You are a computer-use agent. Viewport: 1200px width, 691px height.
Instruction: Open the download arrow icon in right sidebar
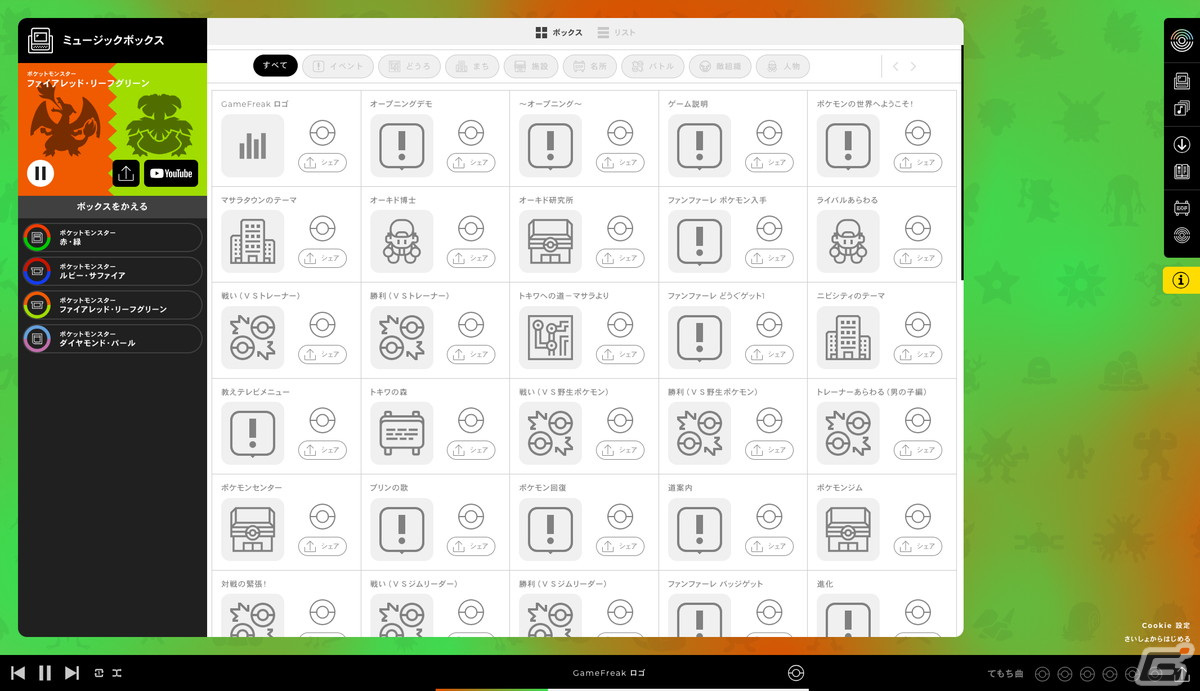1181,145
